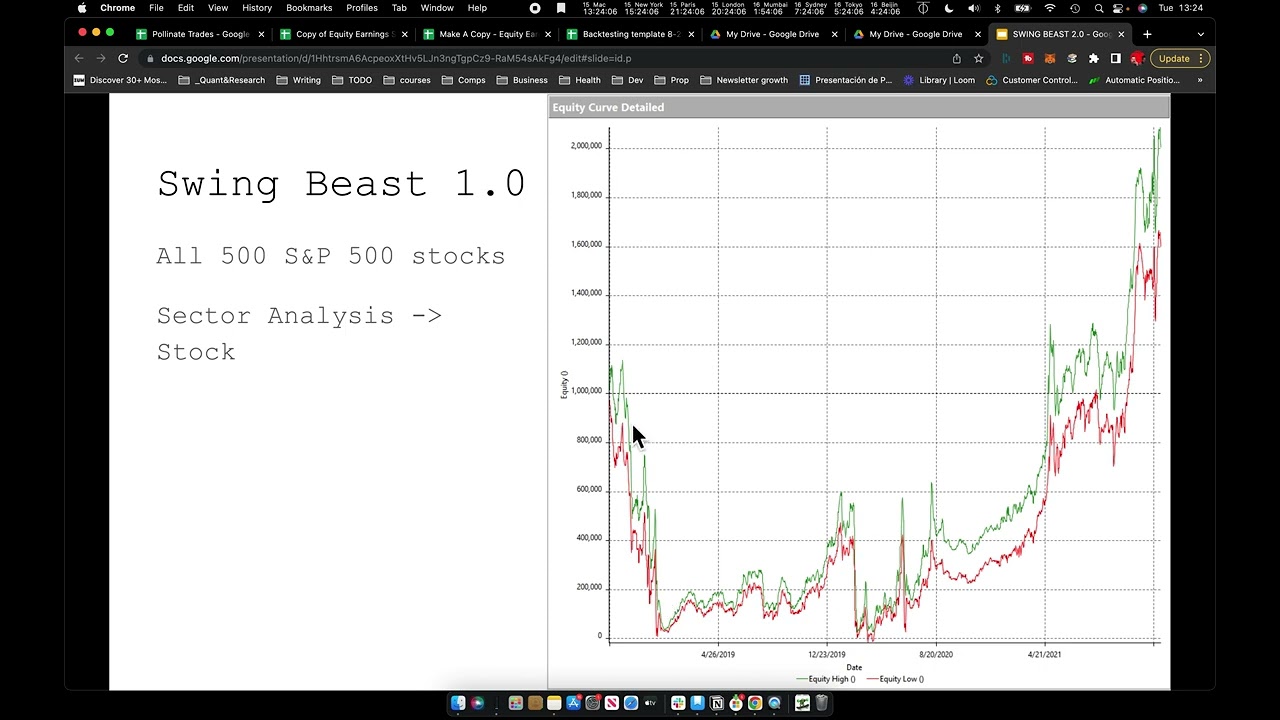
Task: Show hidden bookmarks with the chevron
Action: (1200, 80)
